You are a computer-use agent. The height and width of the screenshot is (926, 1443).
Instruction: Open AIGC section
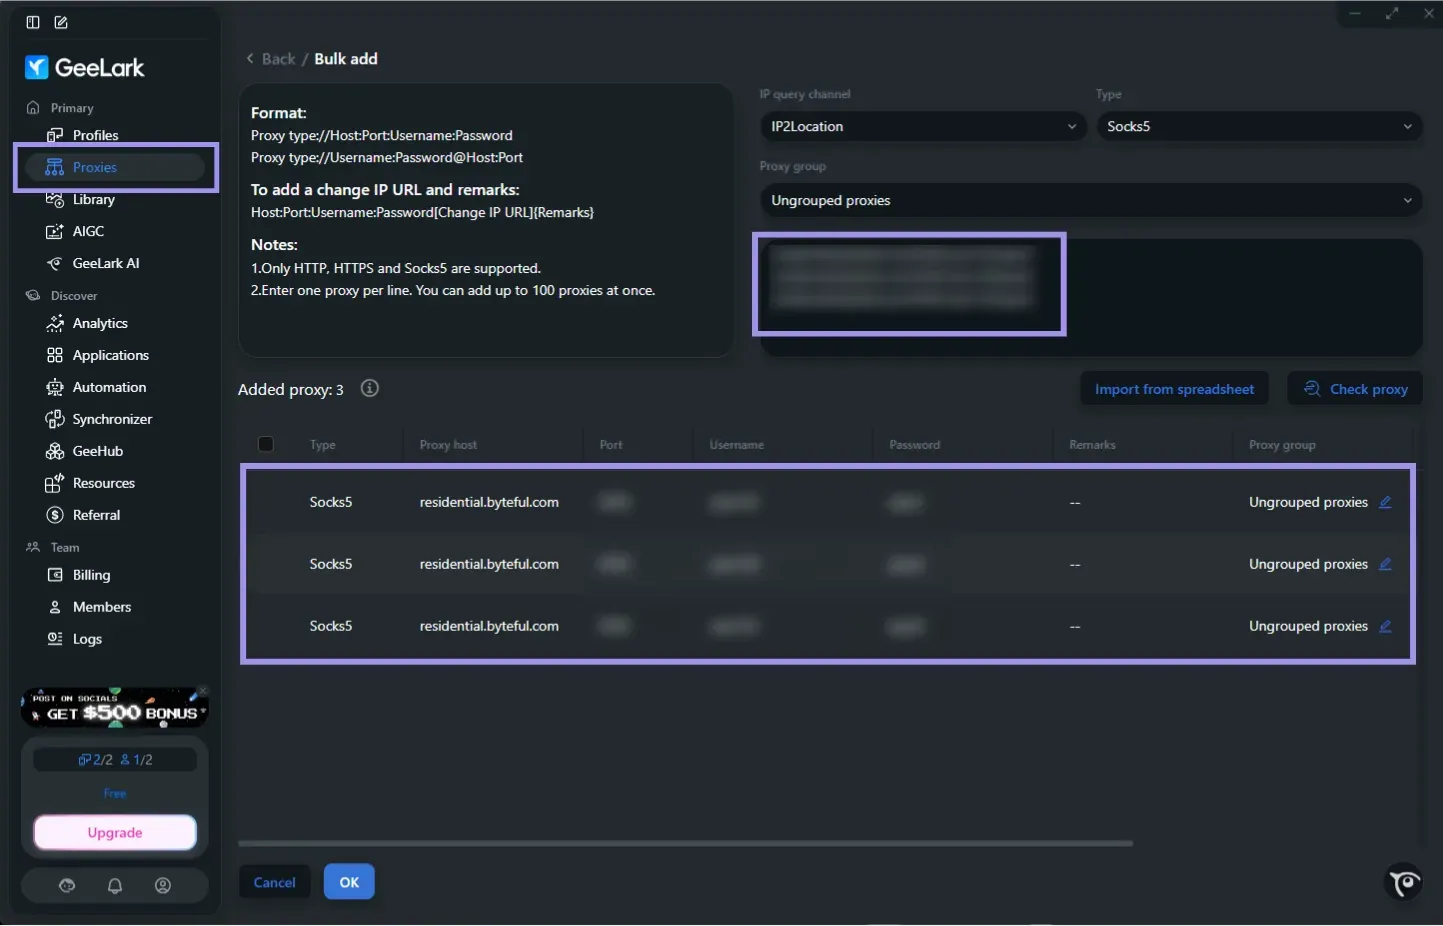(88, 231)
